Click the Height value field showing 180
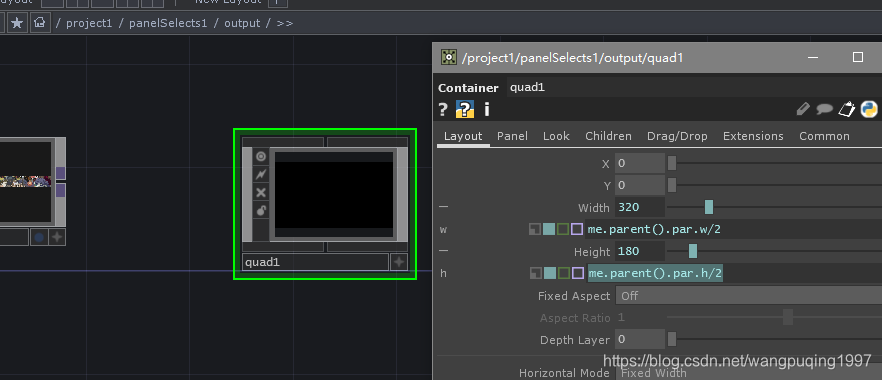Image resolution: width=882 pixels, height=380 pixels. tap(640, 251)
